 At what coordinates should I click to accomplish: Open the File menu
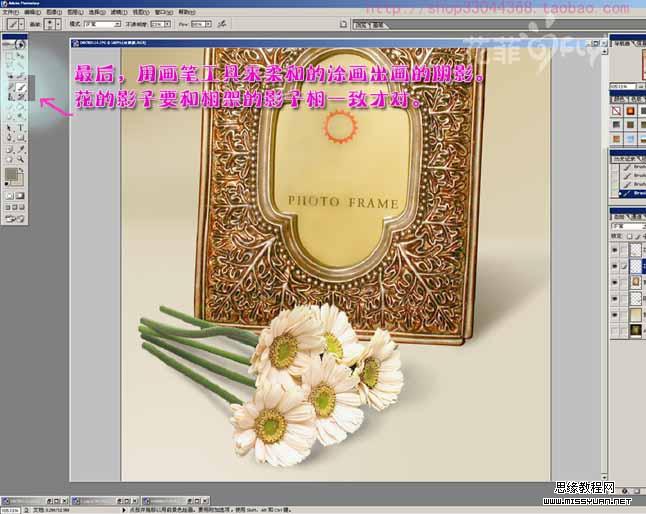coord(10,12)
